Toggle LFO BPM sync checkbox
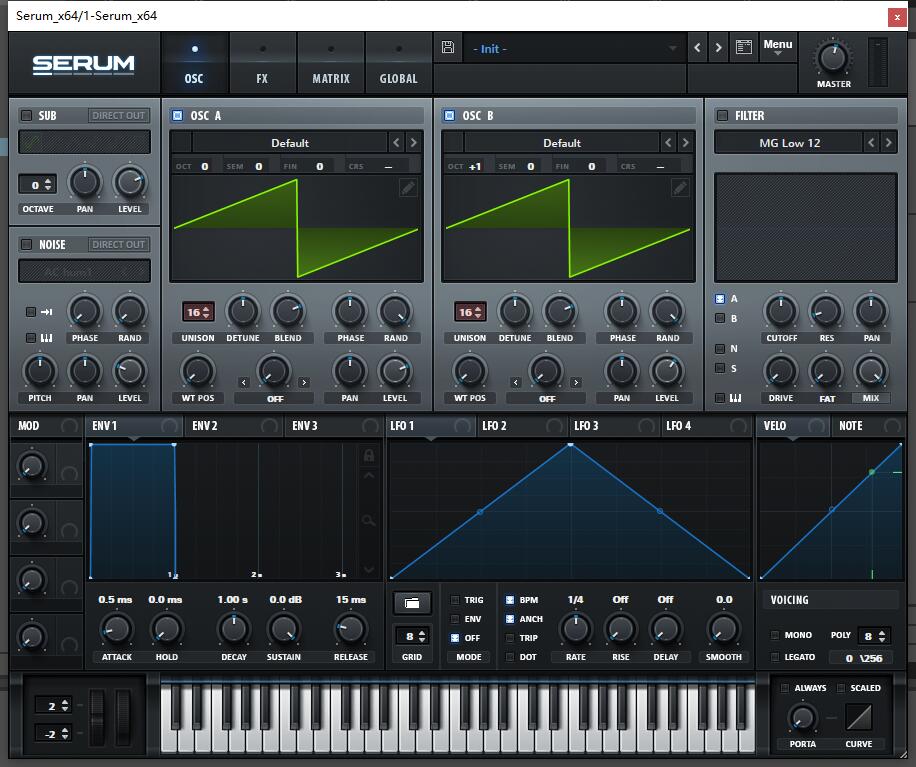 [509, 600]
